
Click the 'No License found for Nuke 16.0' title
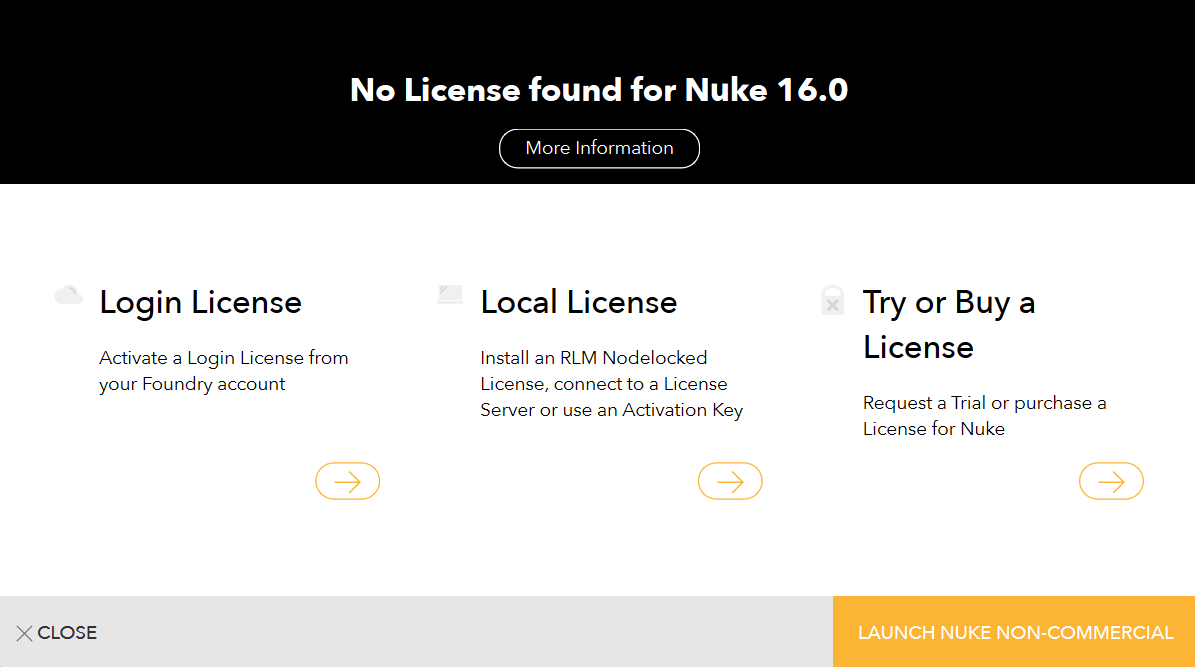pyautogui.click(x=599, y=90)
